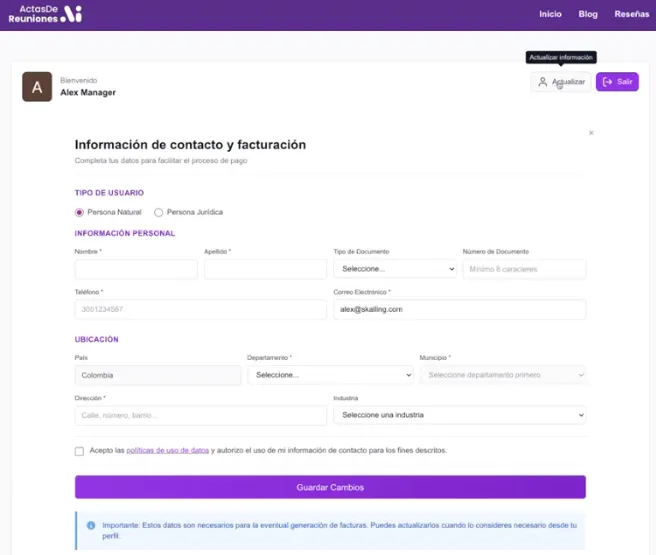The image size is (656, 555).
Task: Close the contact information dialog
Action: pyautogui.click(x=591, y=132)
